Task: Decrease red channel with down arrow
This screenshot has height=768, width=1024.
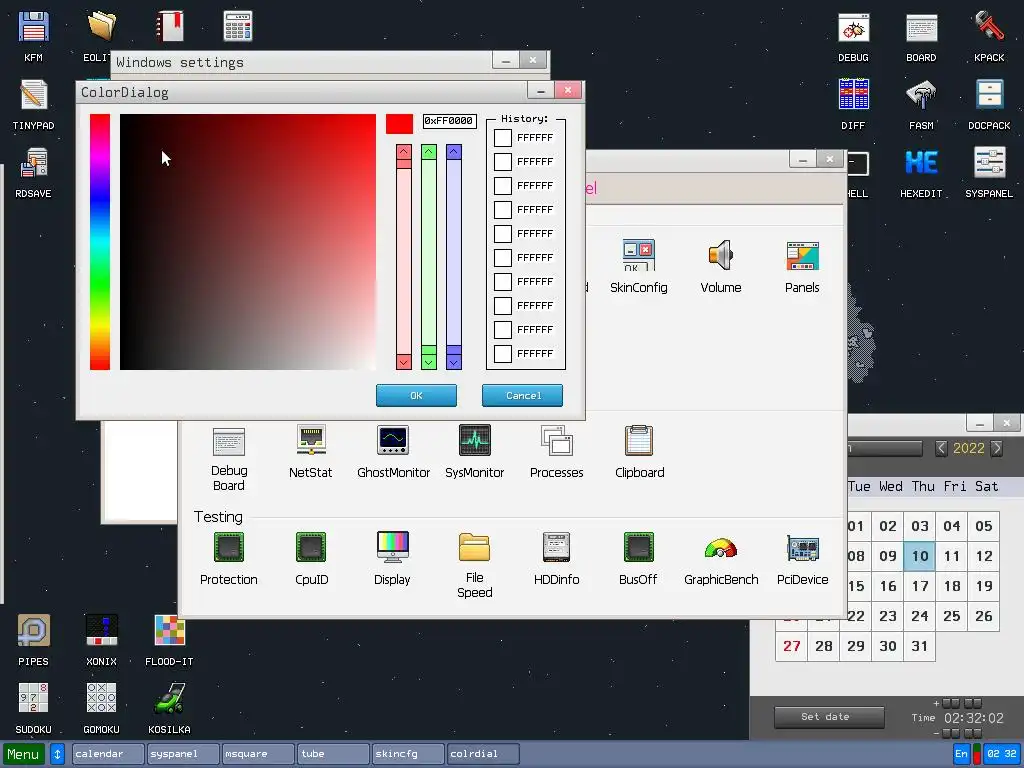Action: click(x=404, y=362)
